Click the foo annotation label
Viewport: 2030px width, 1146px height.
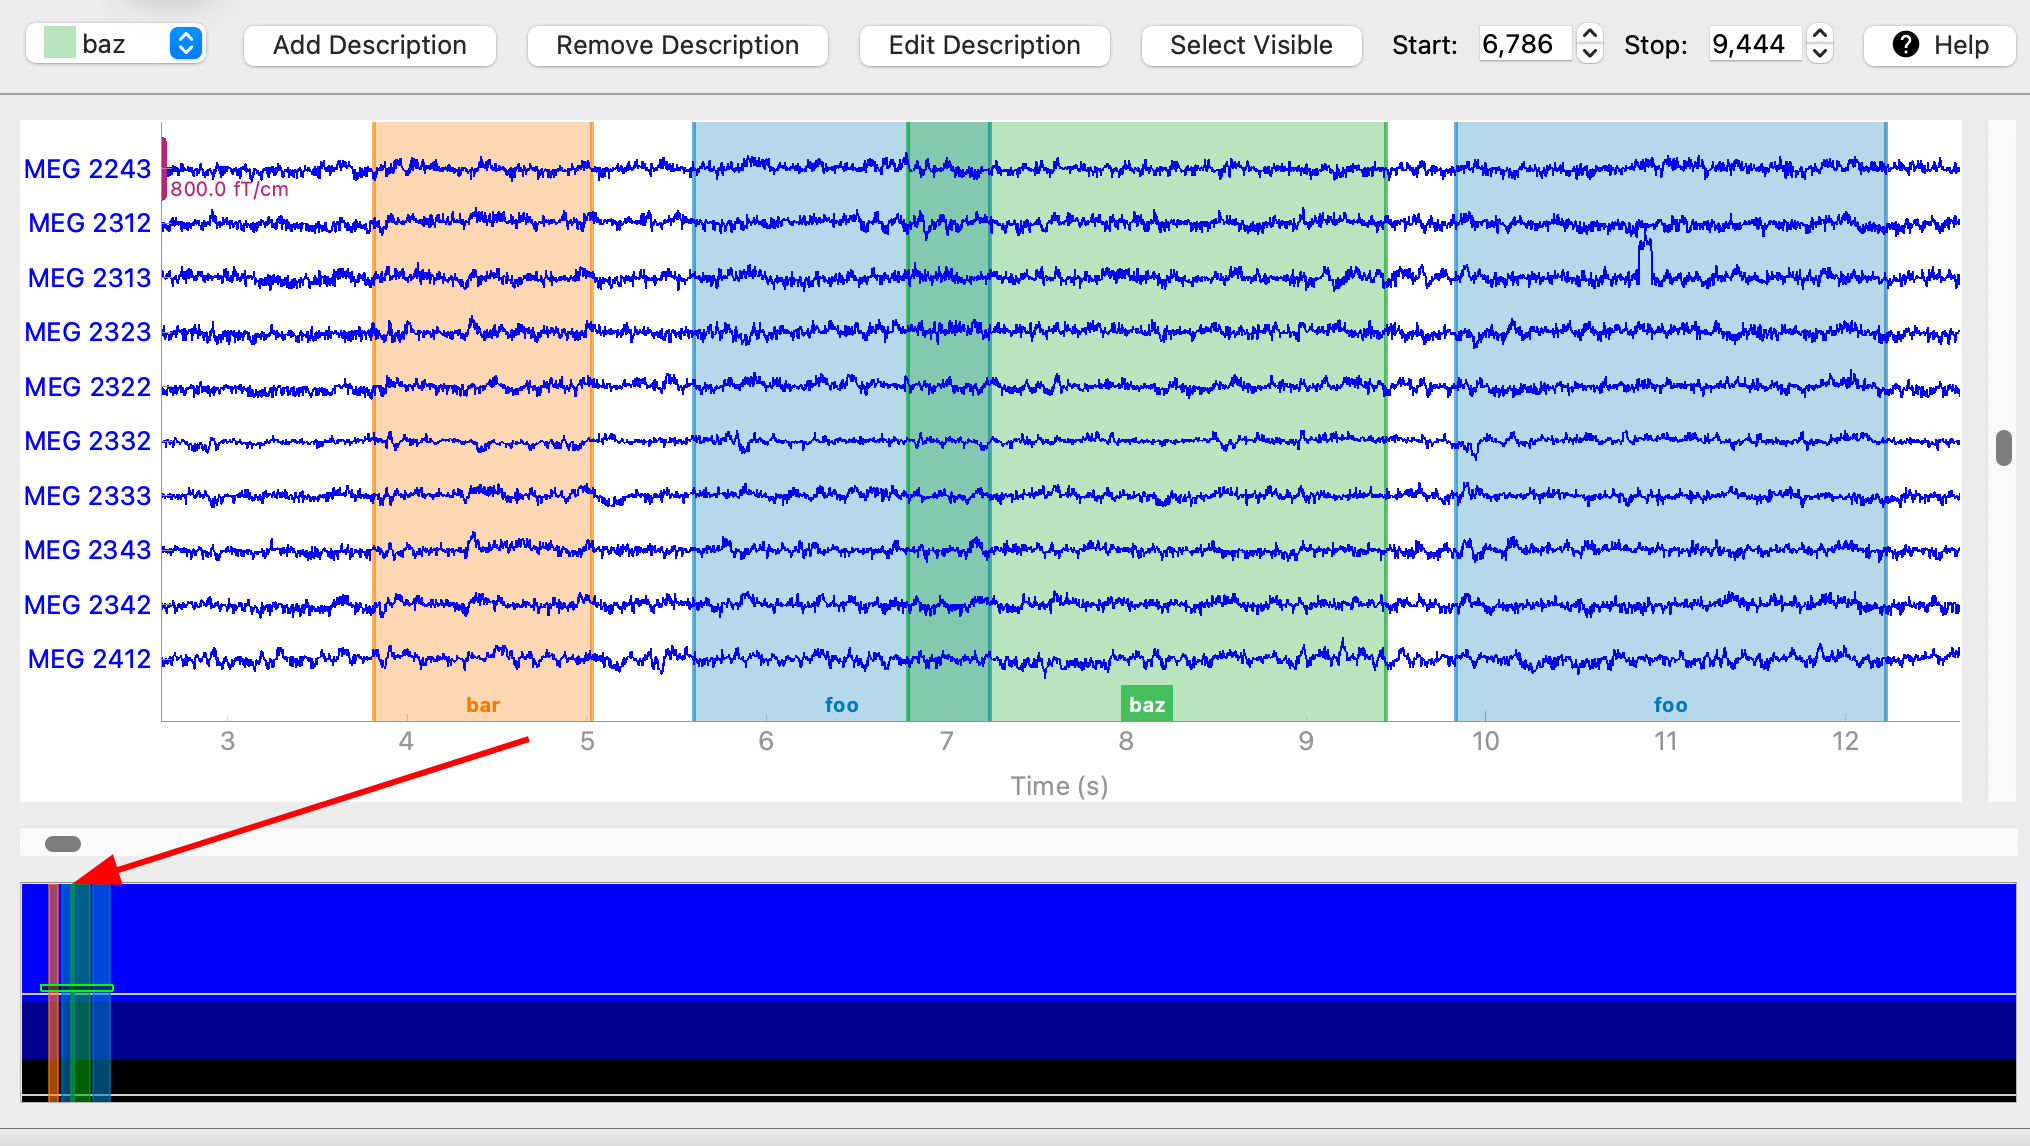coord(841,704)
